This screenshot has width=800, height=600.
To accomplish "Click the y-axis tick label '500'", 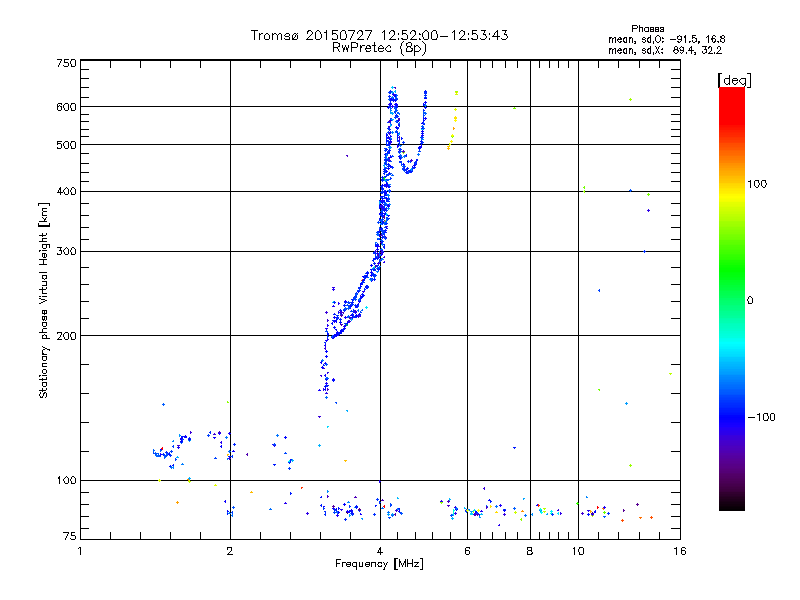I will click(x=66, y=145).
